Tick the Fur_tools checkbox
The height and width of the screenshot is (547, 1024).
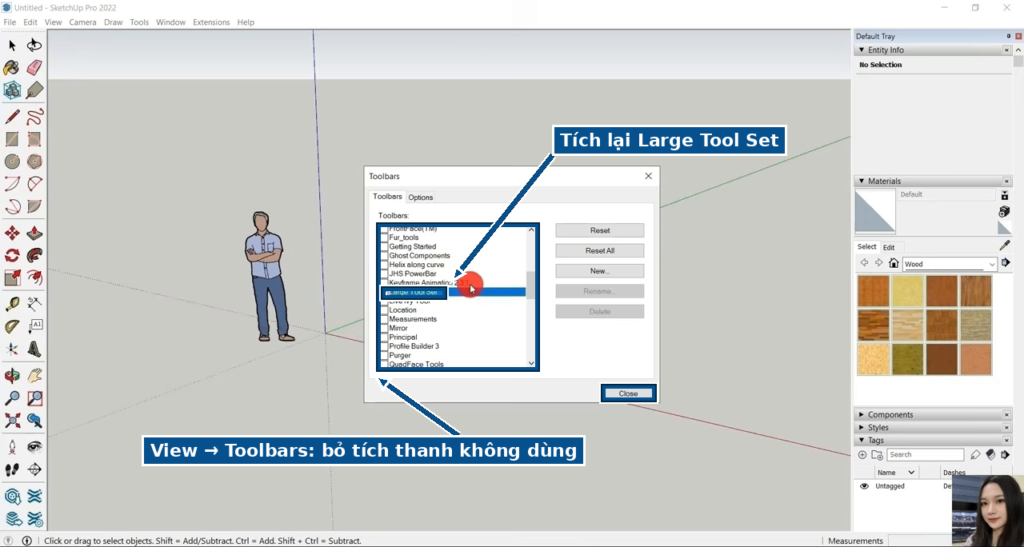(x=384, y=238)
